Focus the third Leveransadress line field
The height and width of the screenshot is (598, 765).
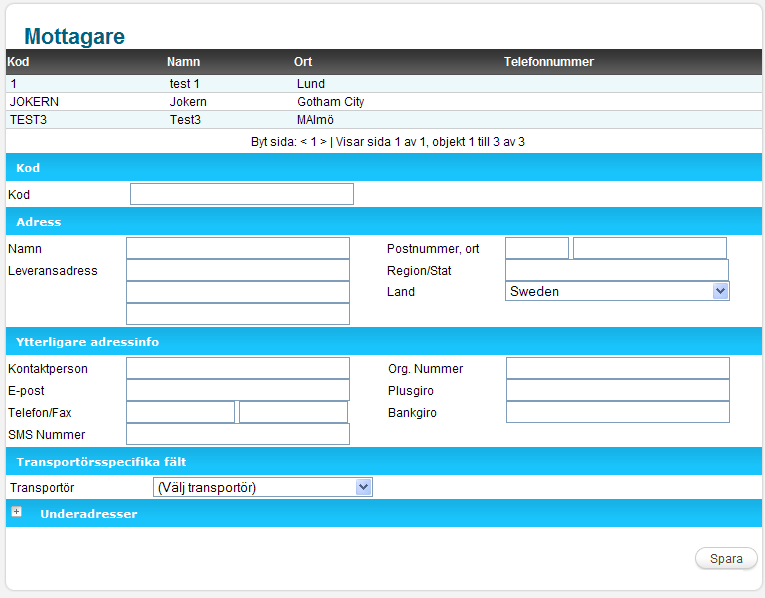click(238, 314)
